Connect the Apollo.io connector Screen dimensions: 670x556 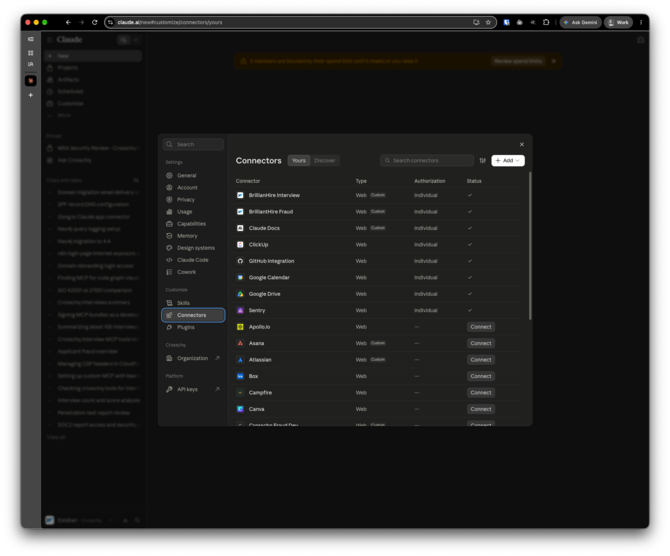click(x=481, y=327)
